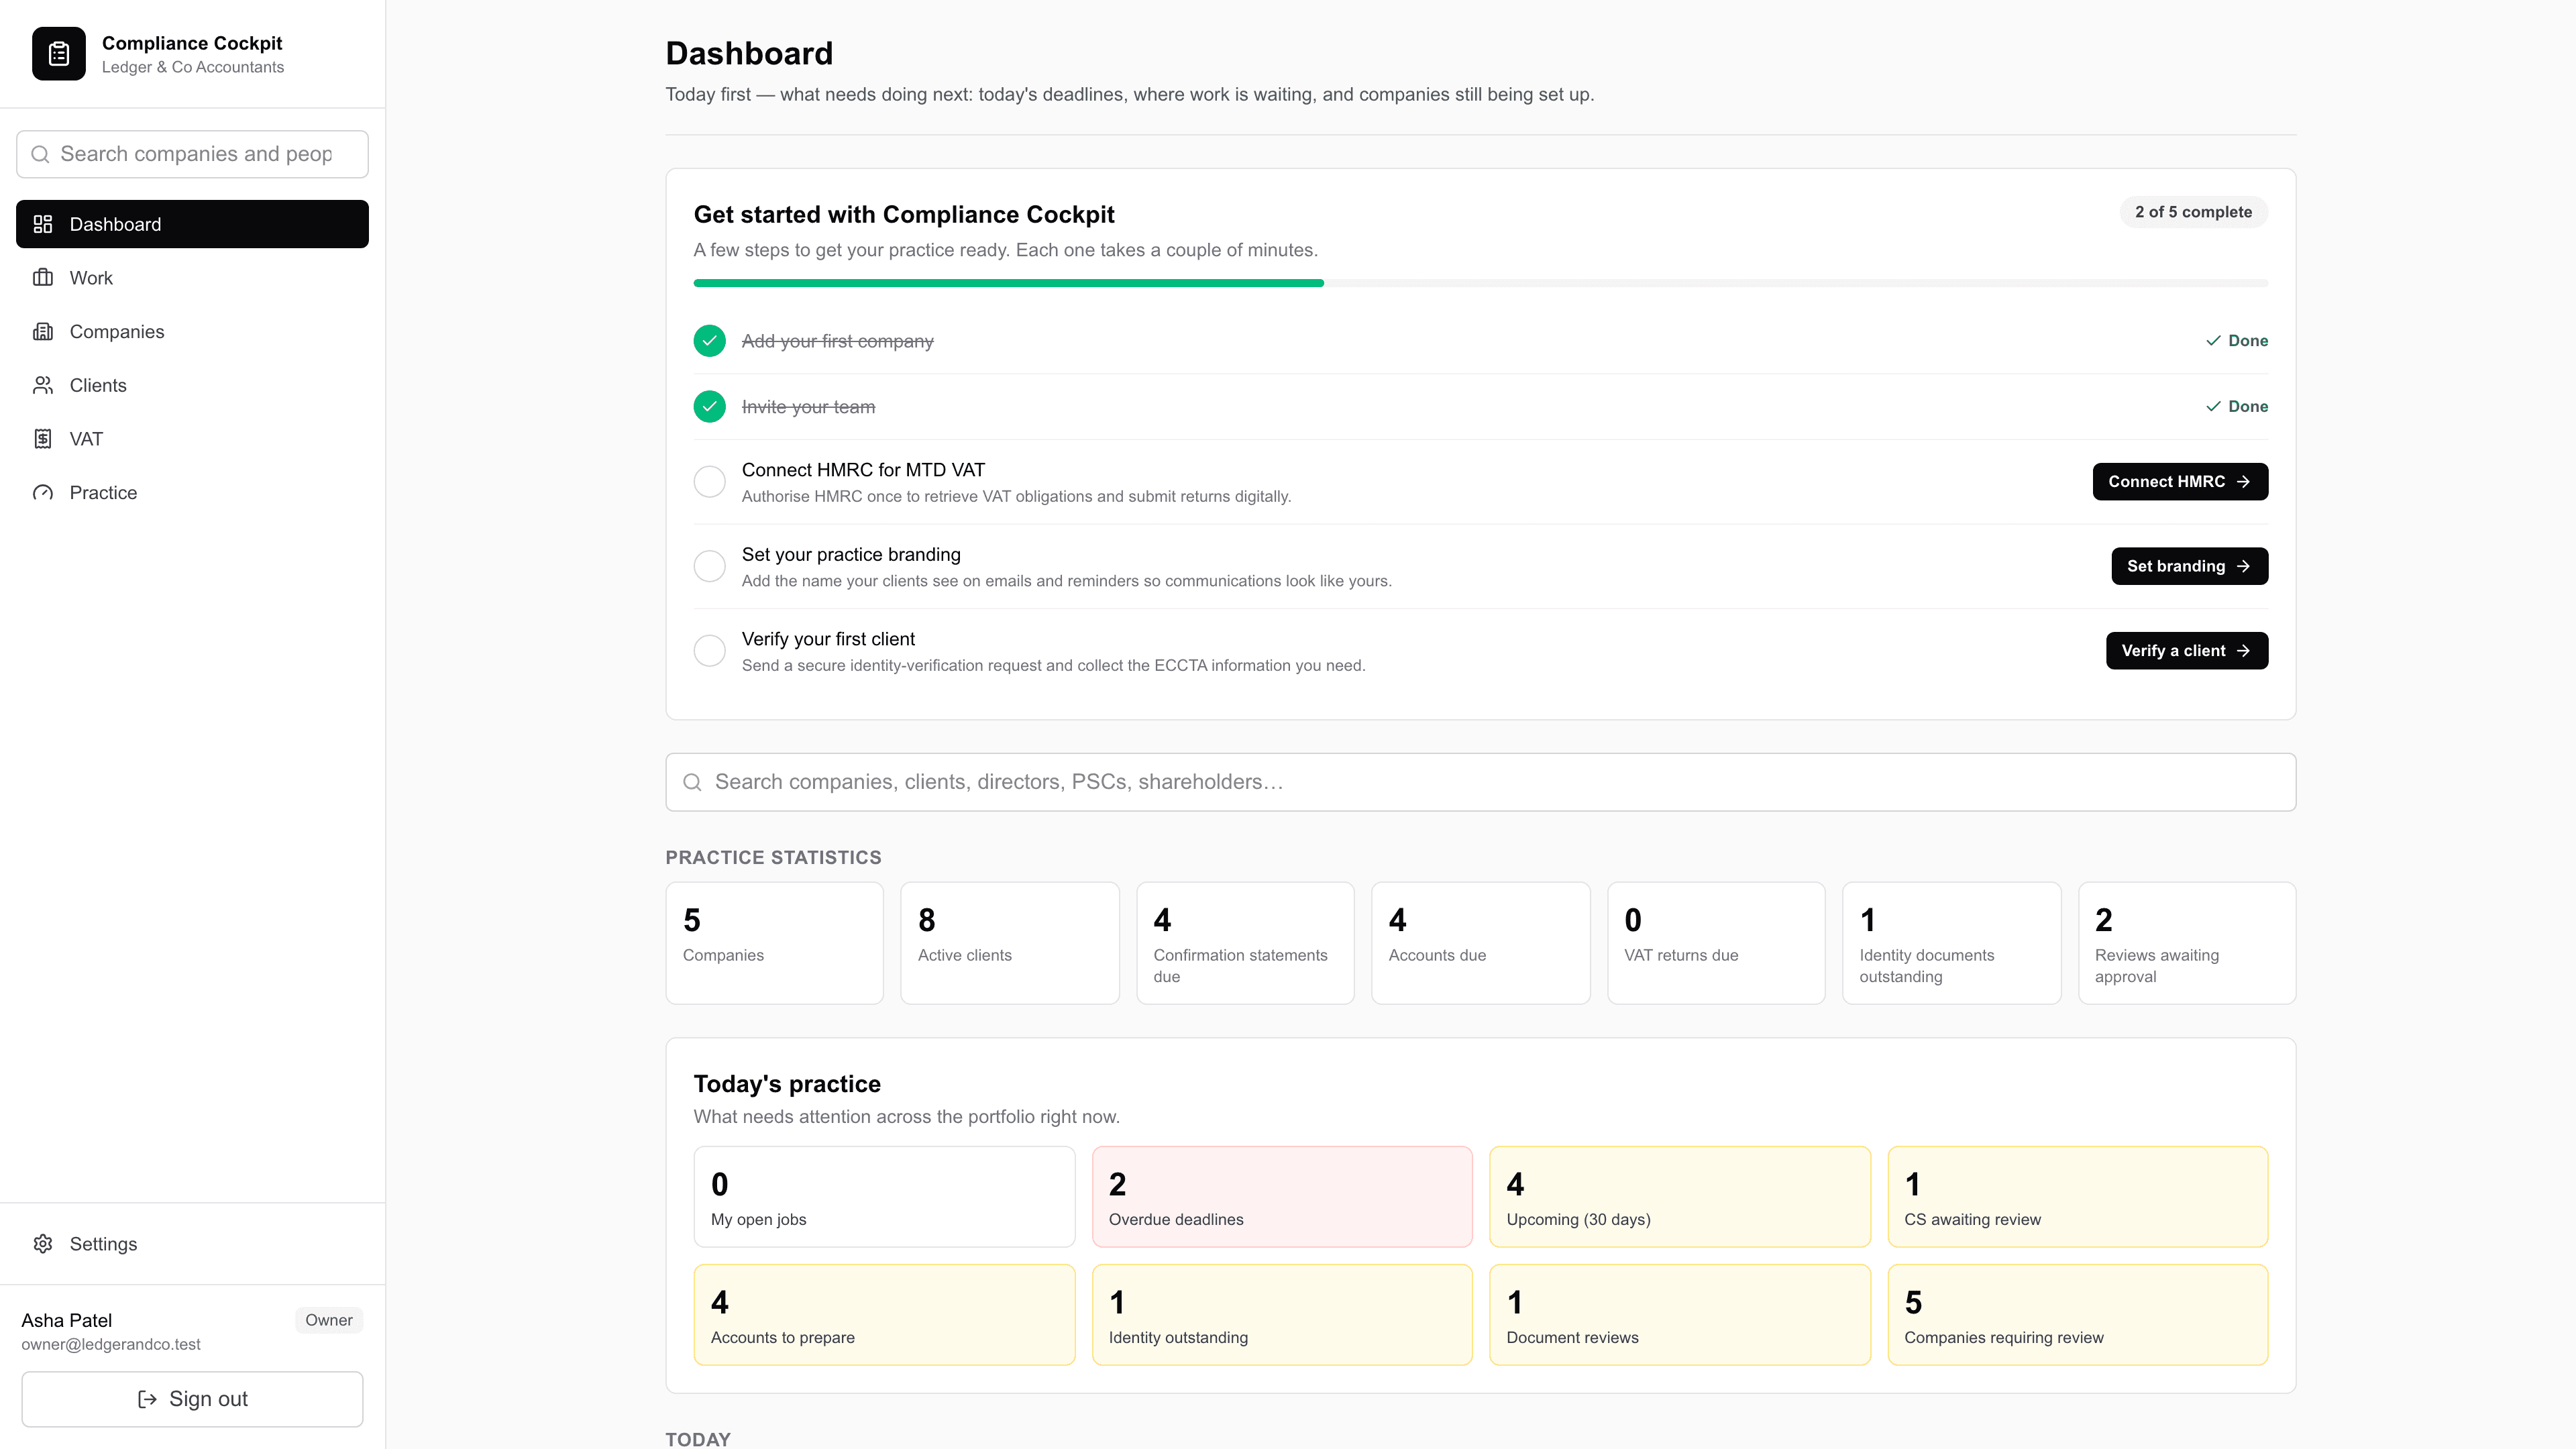The width and height of the screenshot is (2576, 1449).
Task: Go to the Work section
Action: [x=192, y=278]
